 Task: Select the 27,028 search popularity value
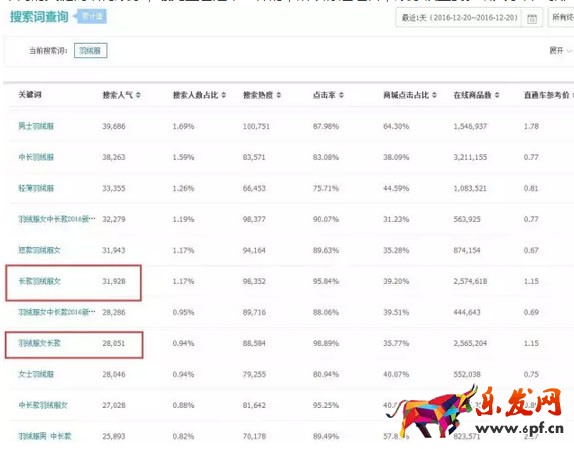pos(114,405)
